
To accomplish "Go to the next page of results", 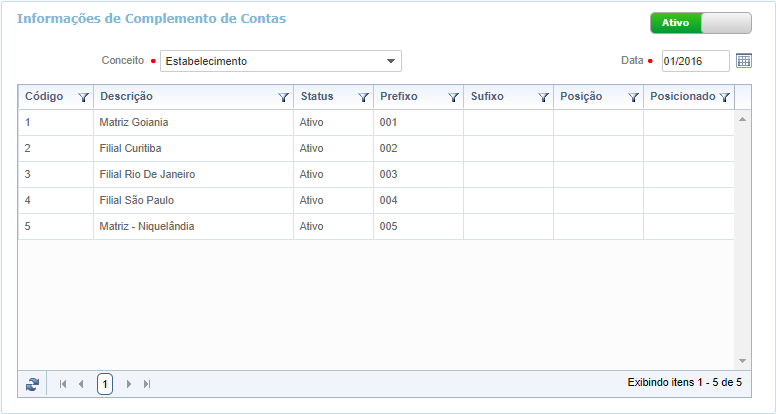I will pos(129,384).
